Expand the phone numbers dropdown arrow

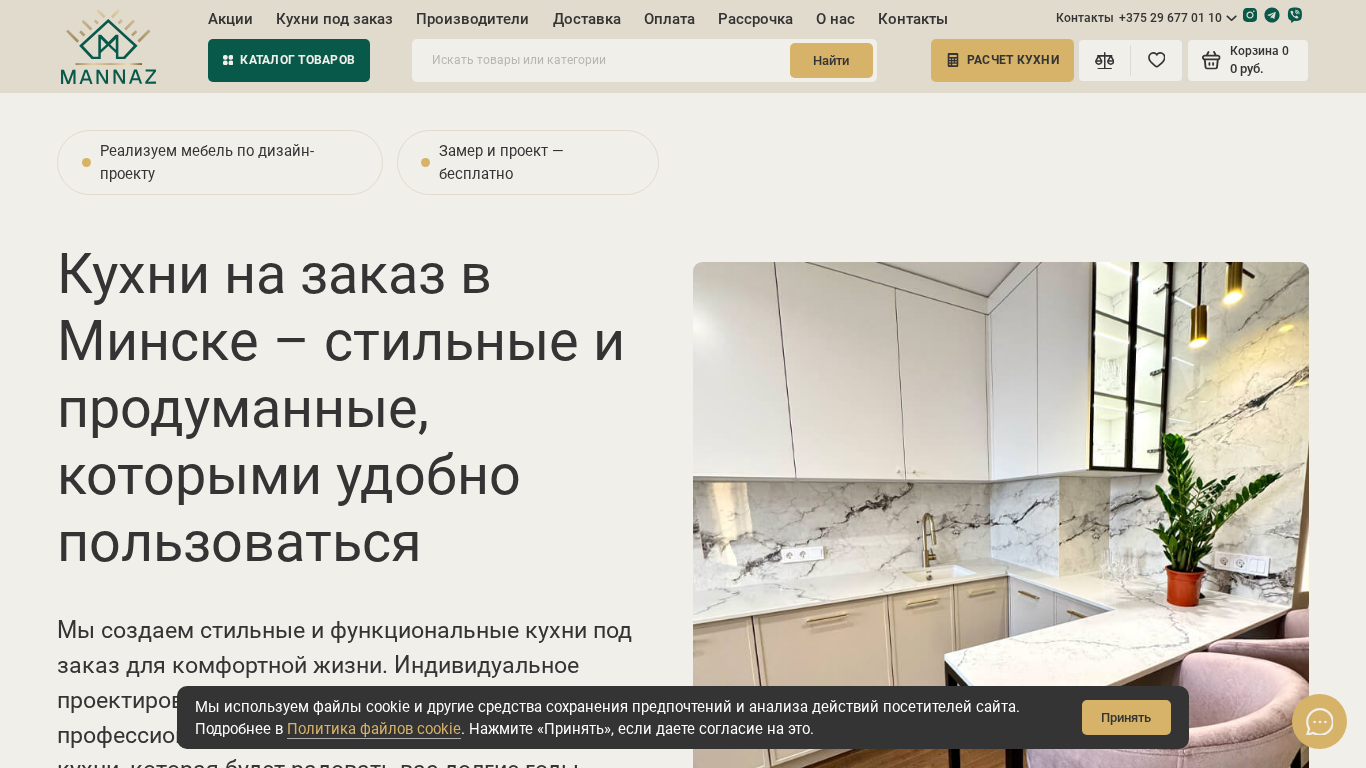tap(1231, 18)
